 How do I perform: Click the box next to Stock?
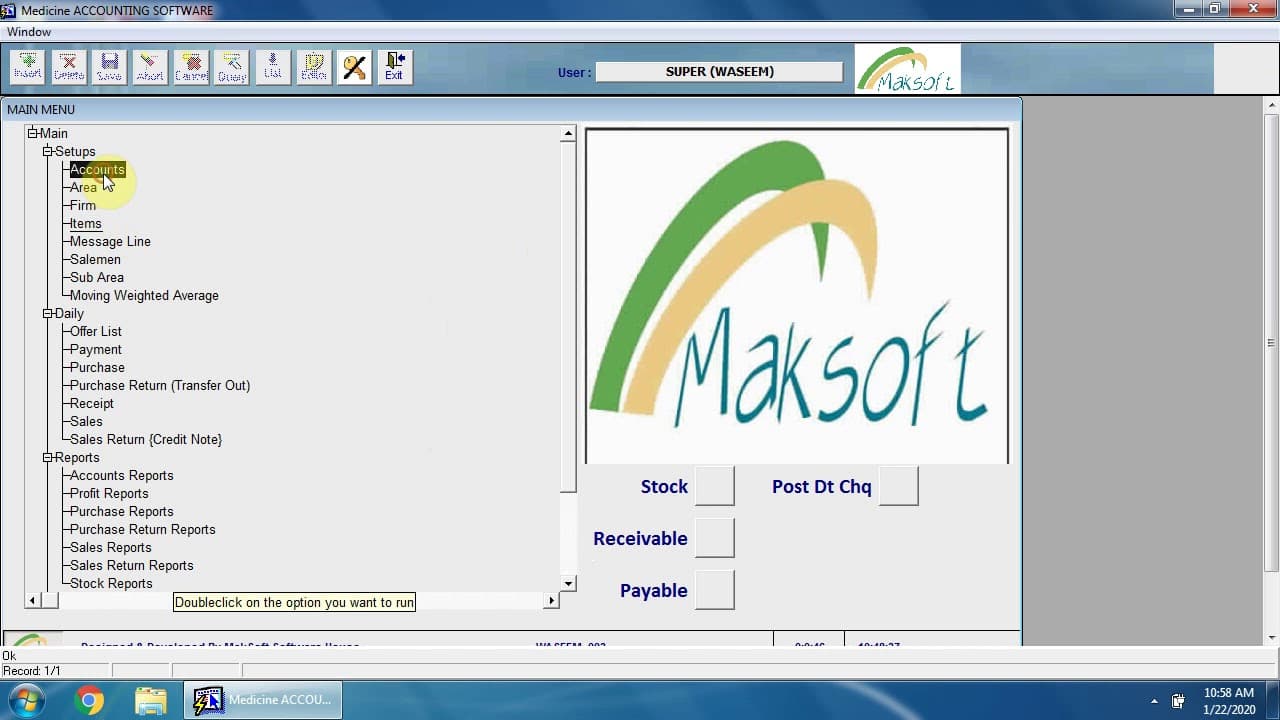coord(715,486)
